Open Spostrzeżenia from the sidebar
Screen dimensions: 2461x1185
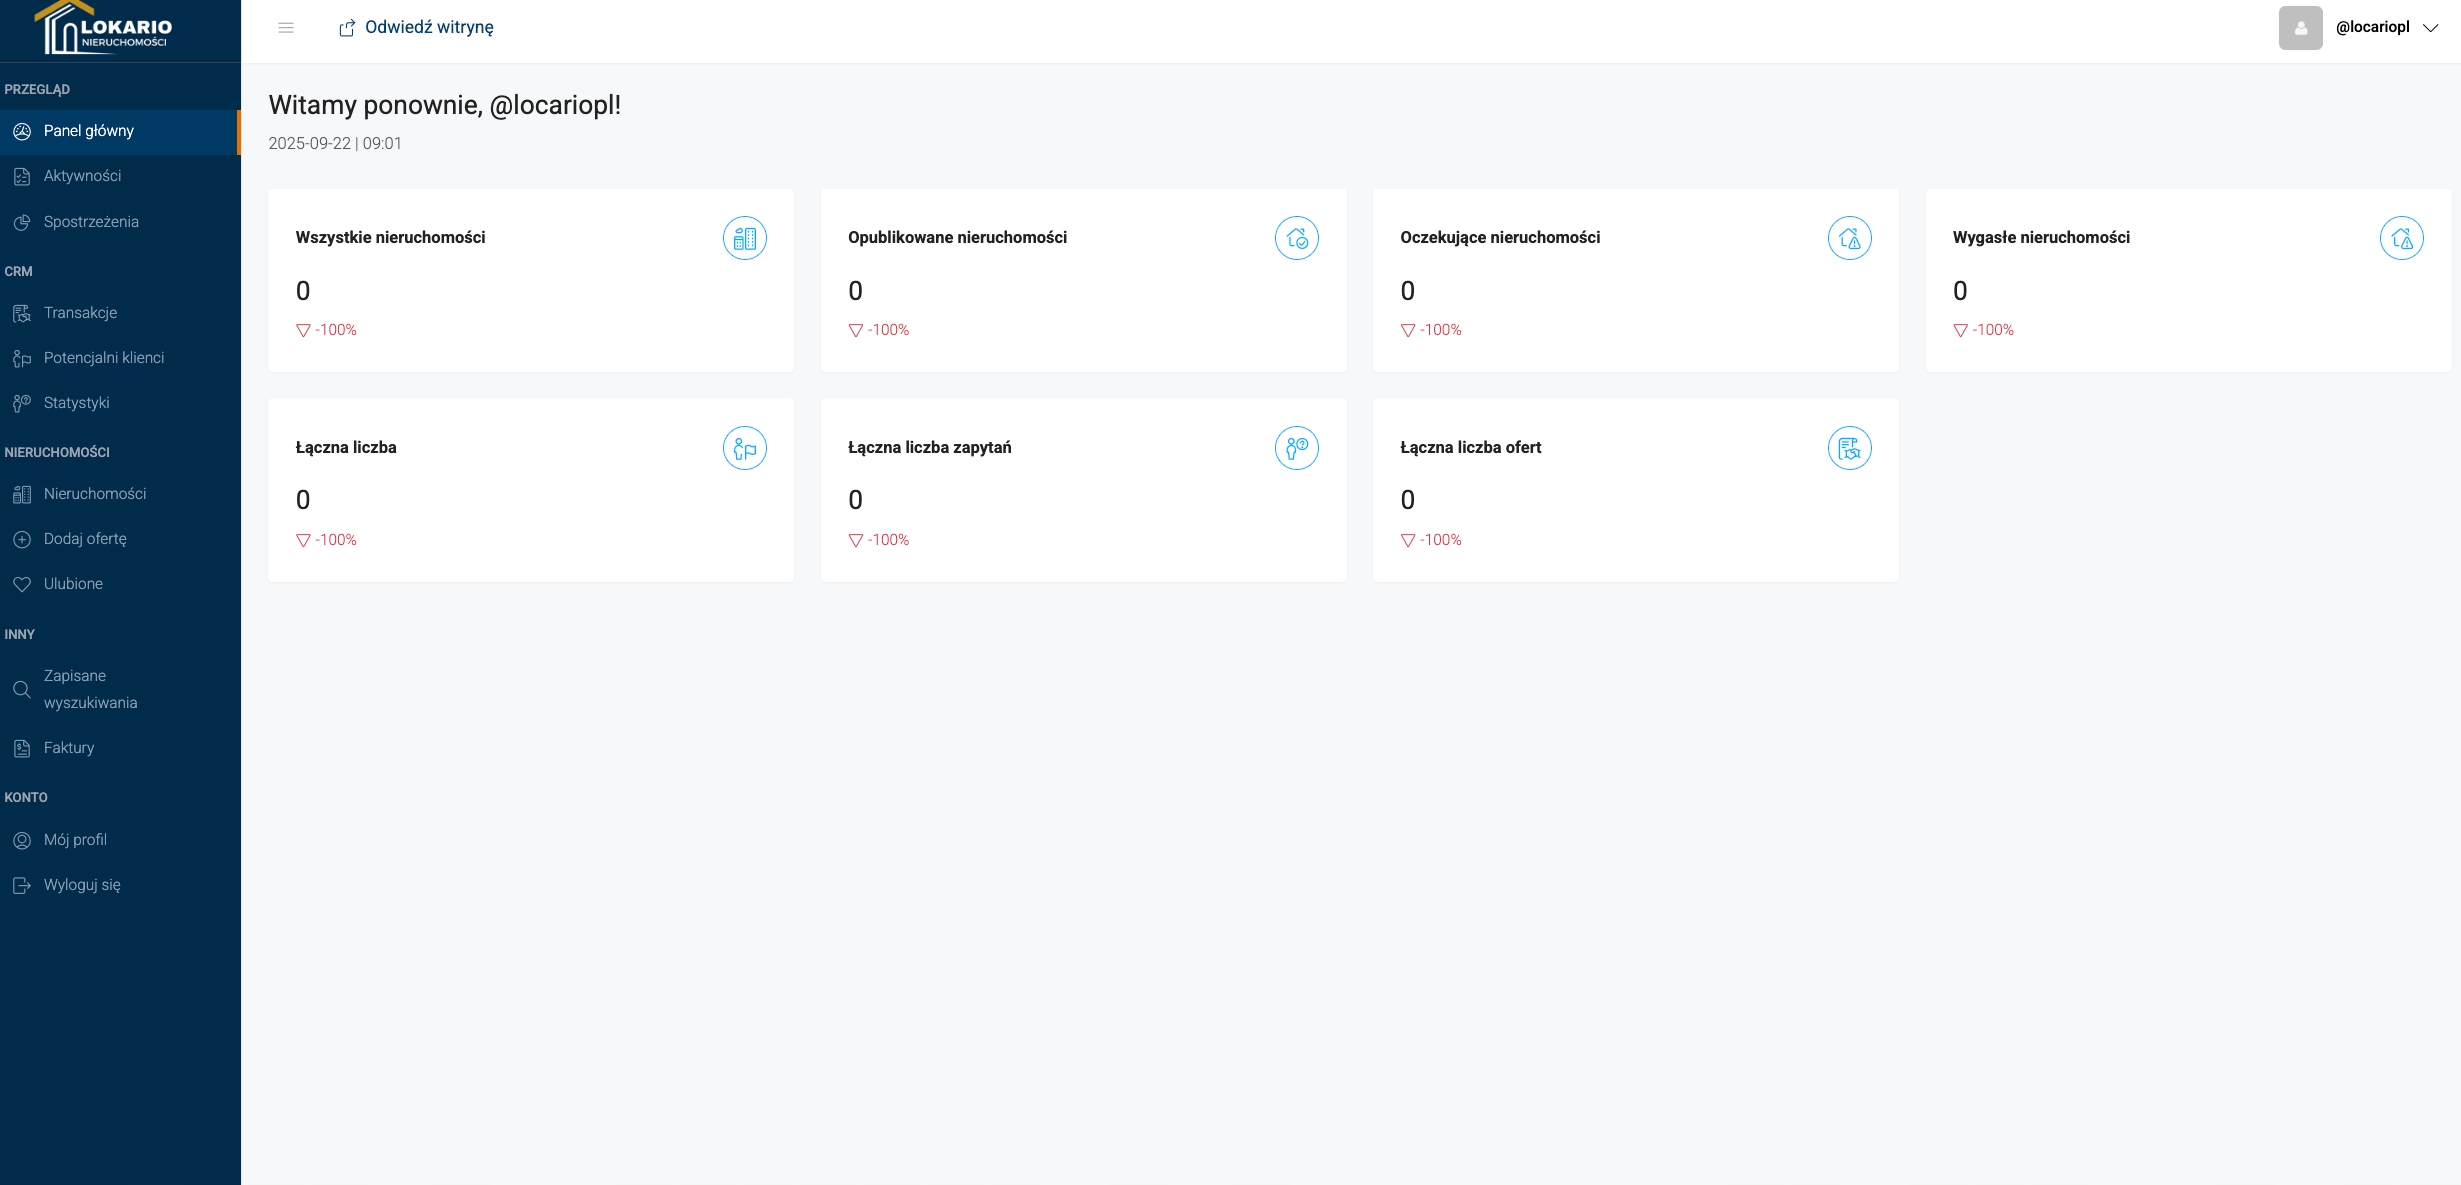tap(91, 222)
